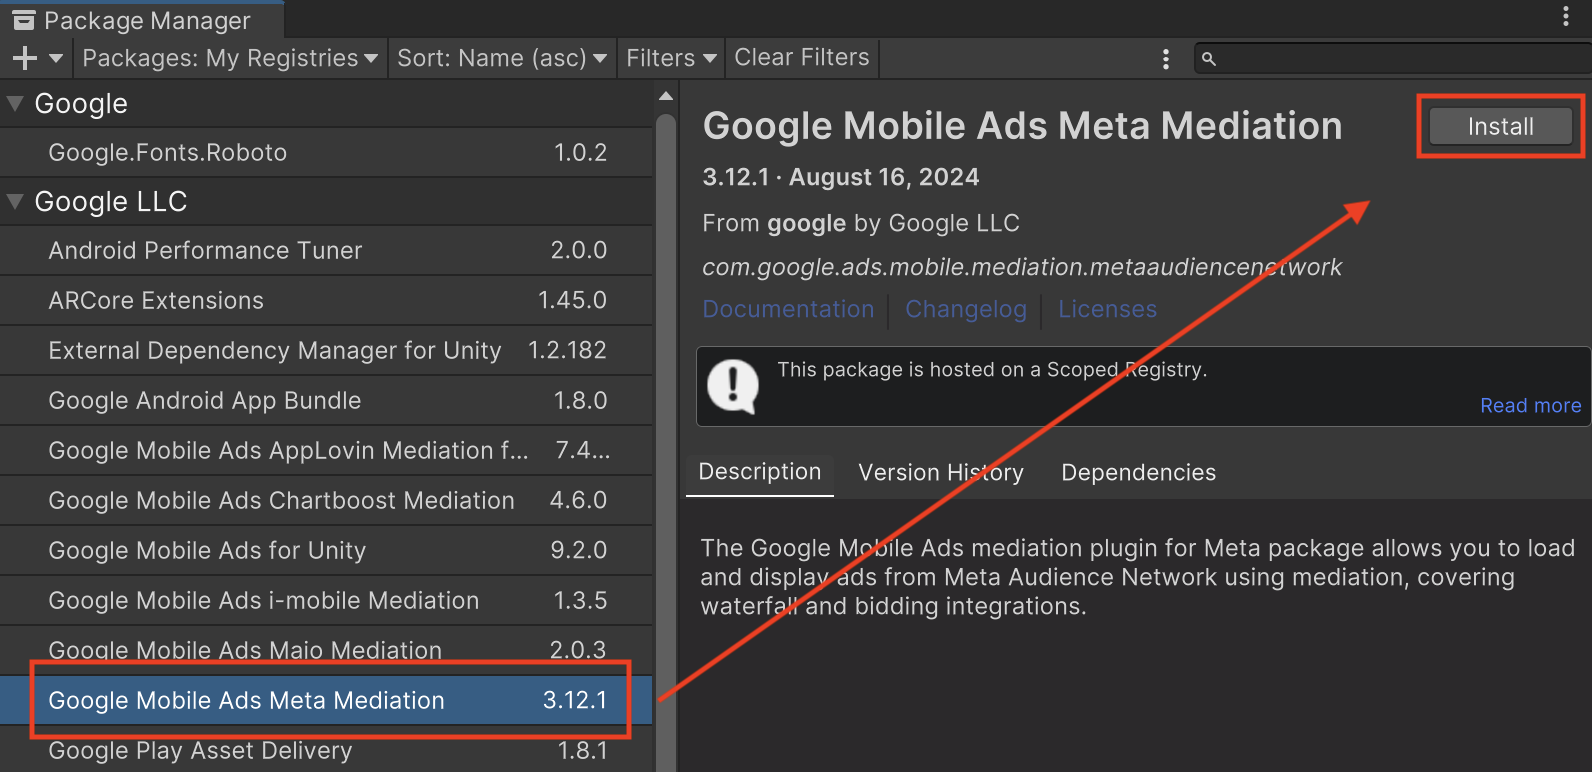
Task: Open the Changelog link
Action: click(x=965, y=310)
